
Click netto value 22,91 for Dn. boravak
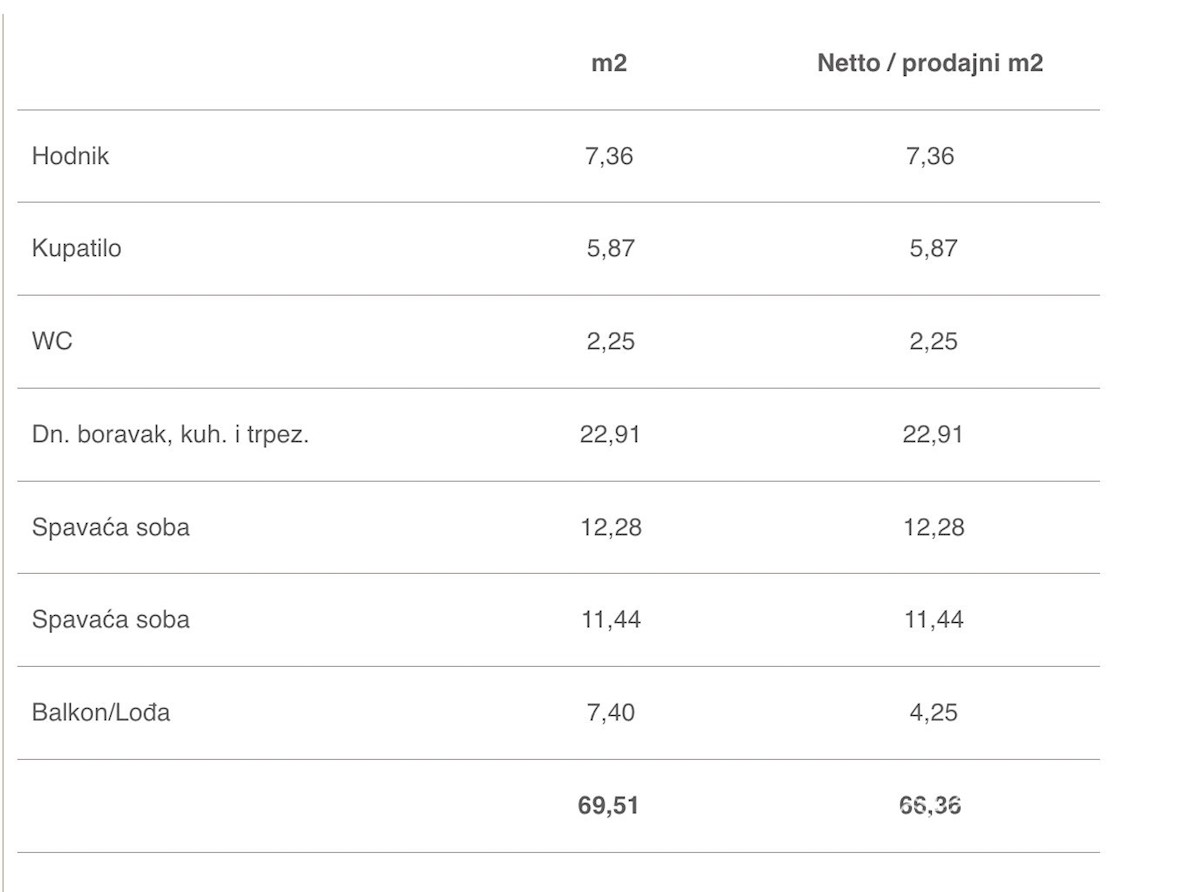point(930,435)
